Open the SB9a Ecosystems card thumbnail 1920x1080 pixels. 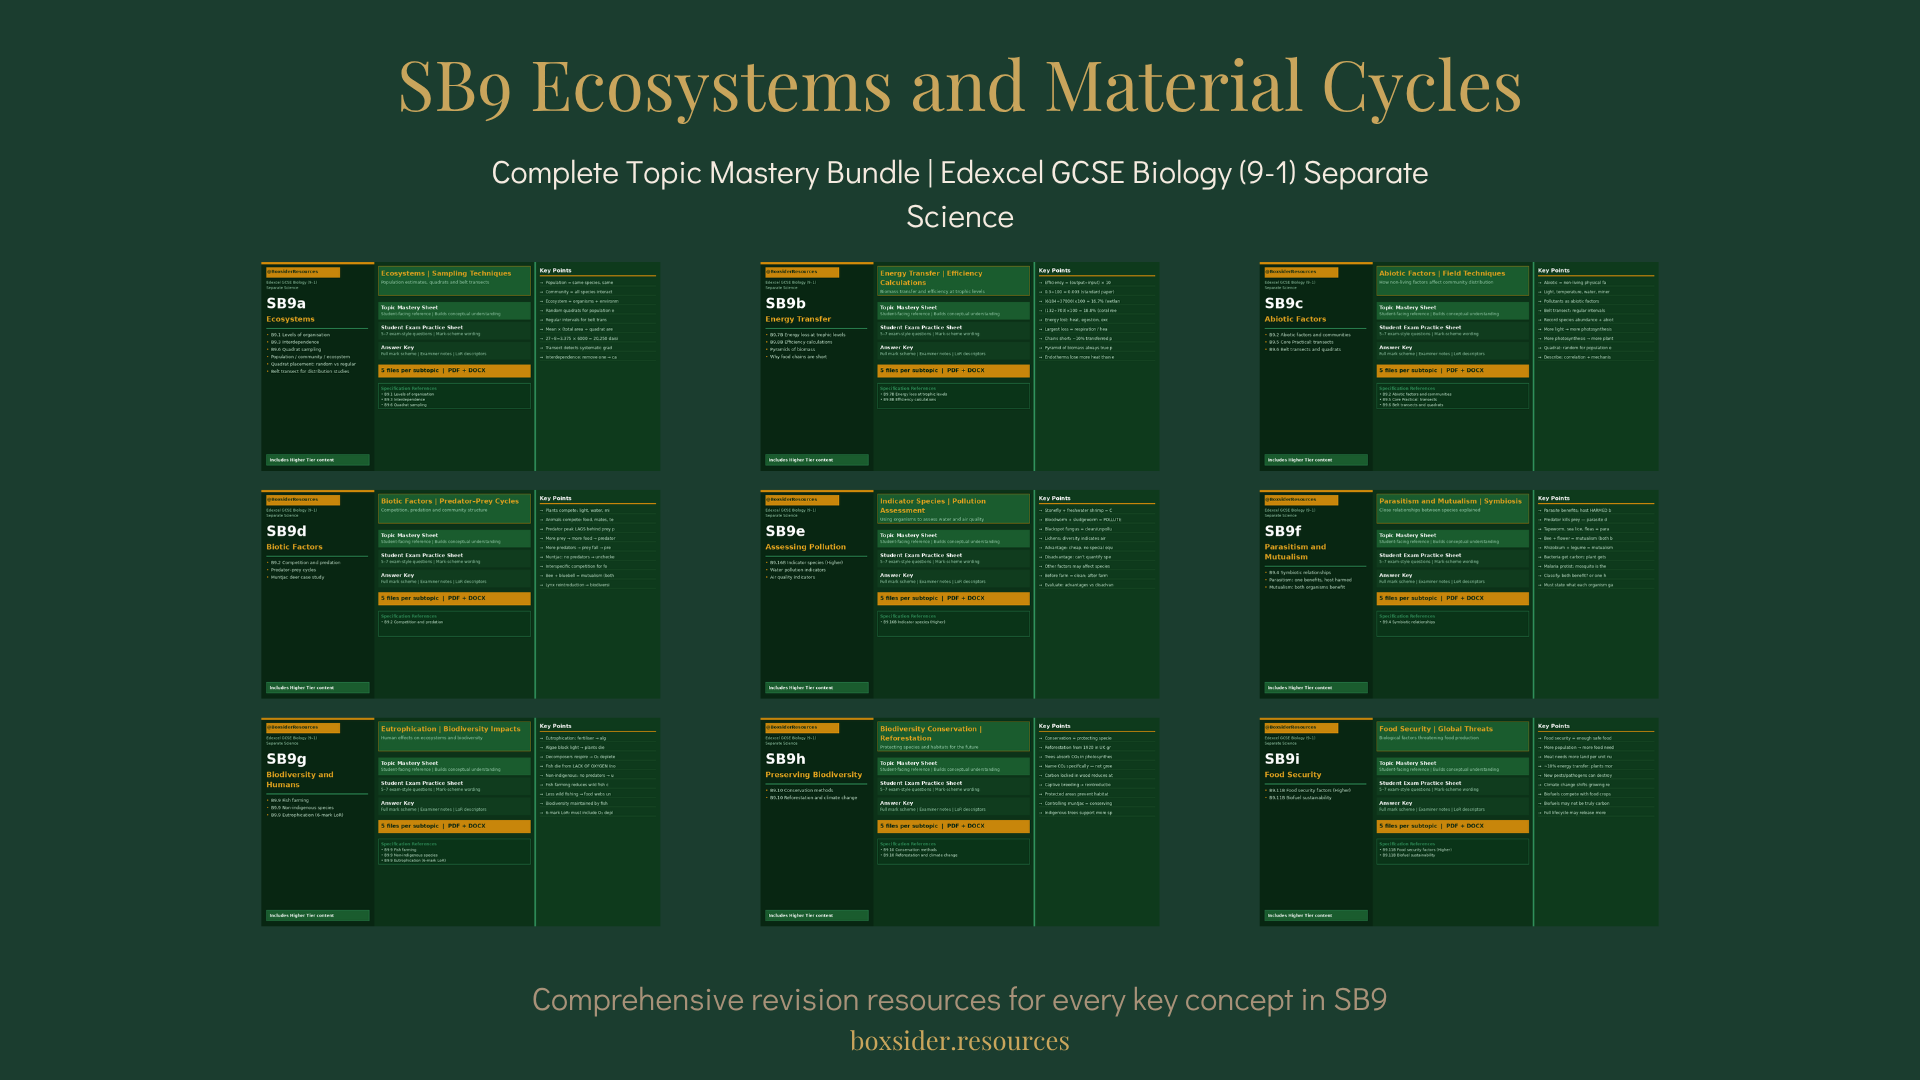pos(460,366)
